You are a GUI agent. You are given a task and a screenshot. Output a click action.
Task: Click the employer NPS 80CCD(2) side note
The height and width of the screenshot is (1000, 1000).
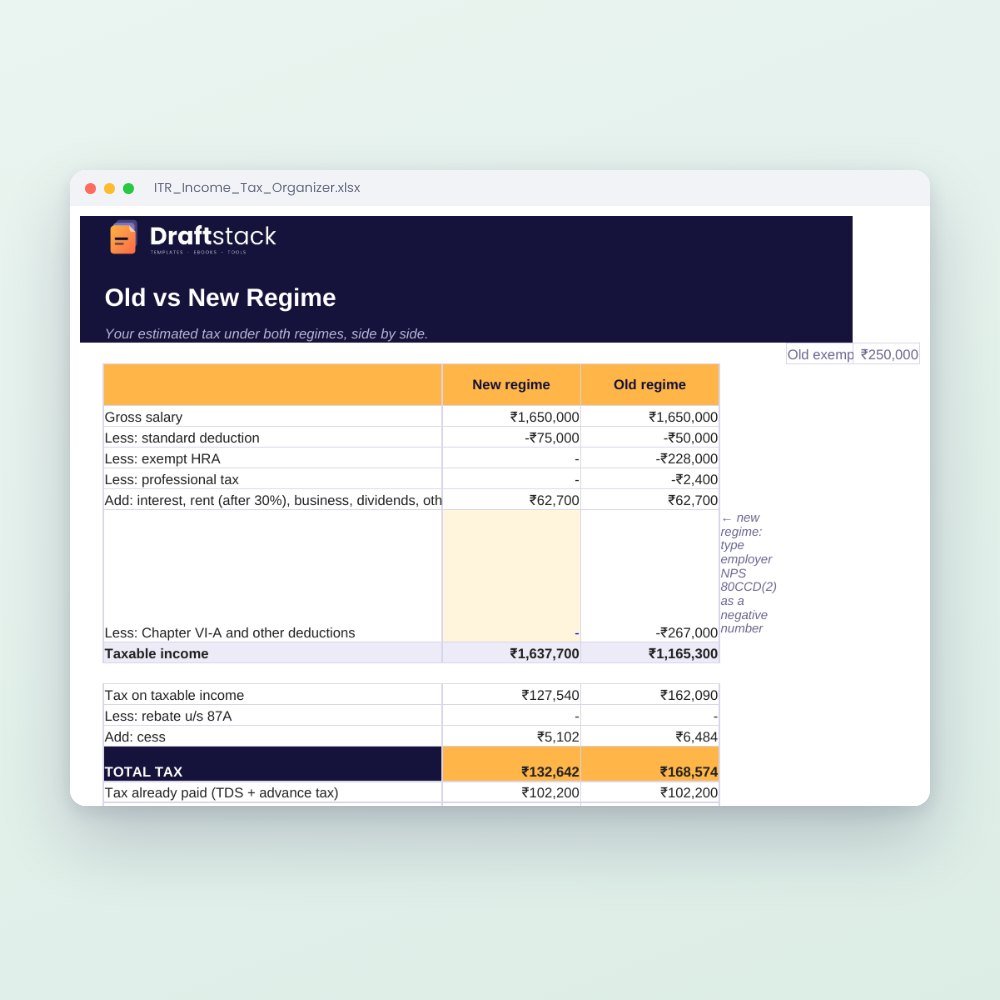[x=748, y=573]
